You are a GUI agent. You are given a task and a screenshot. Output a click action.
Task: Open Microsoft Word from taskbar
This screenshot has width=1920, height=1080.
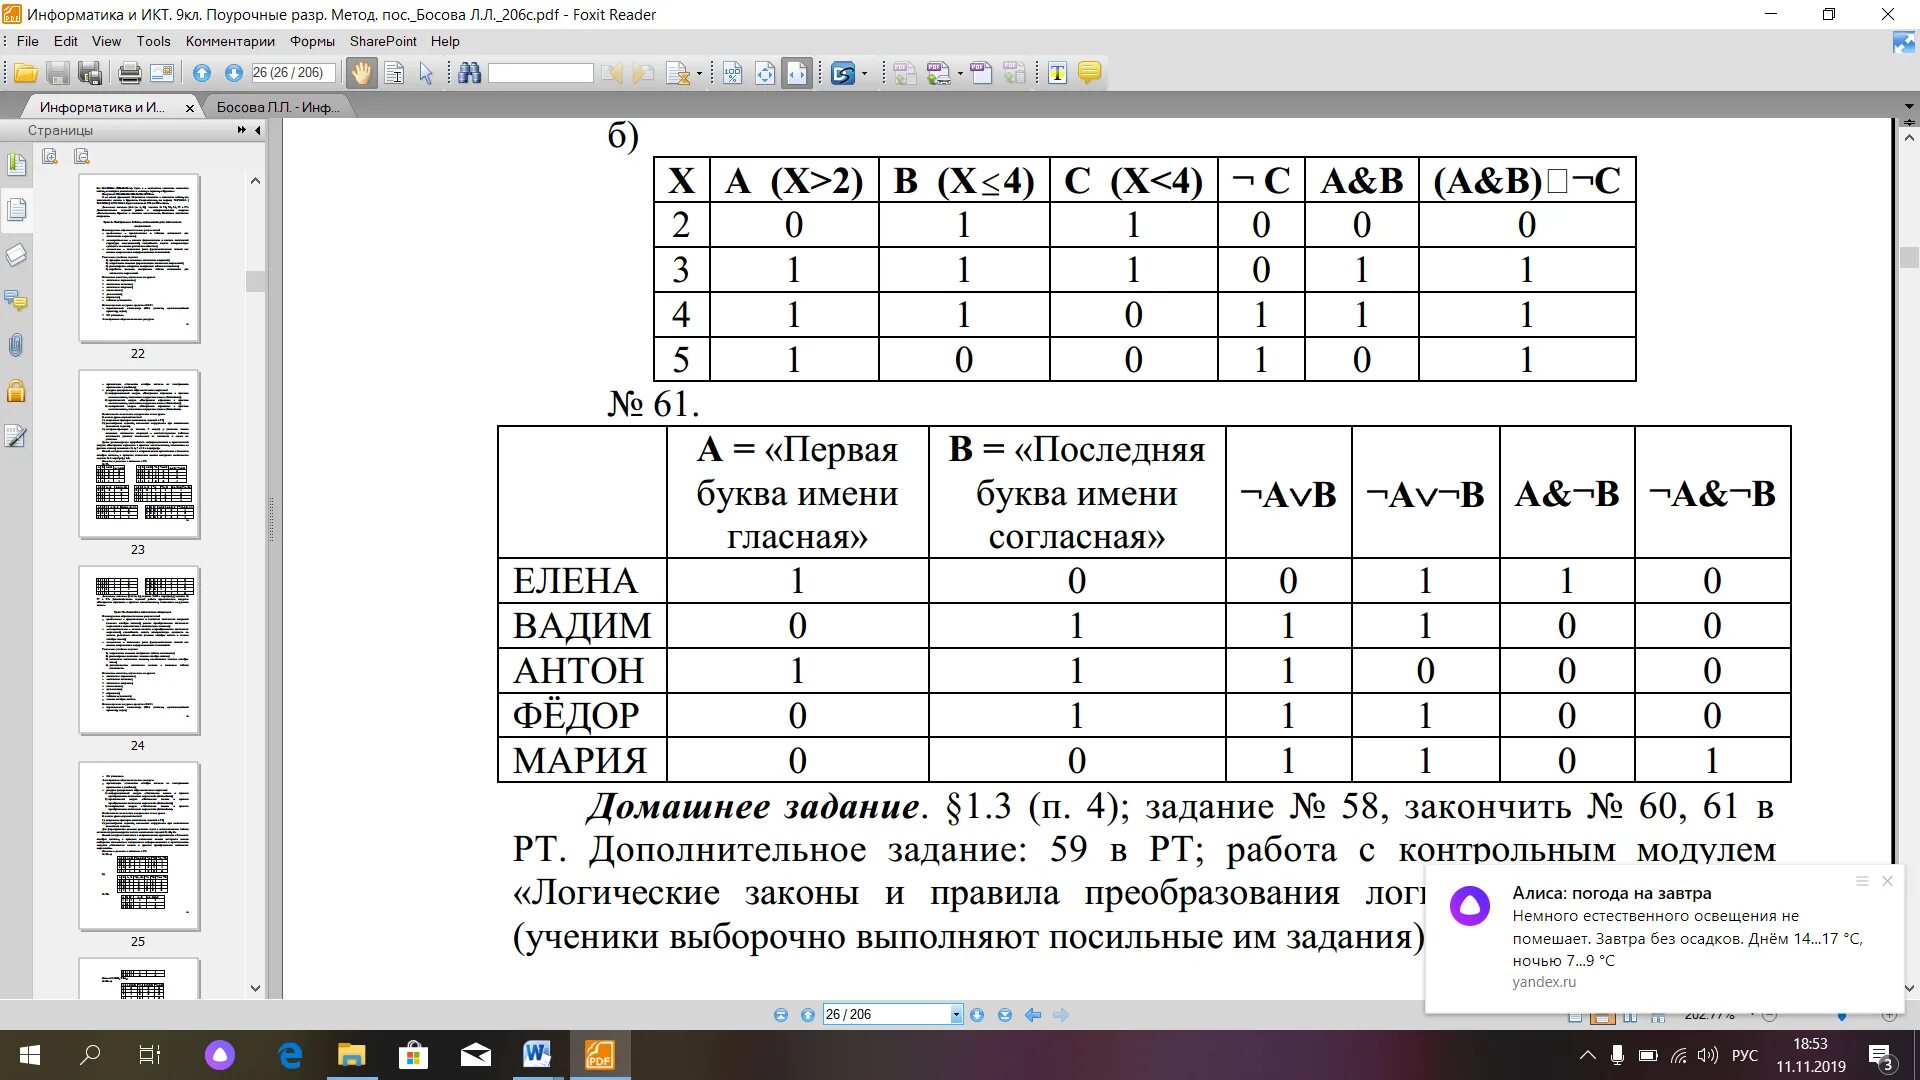(537, 1055)
